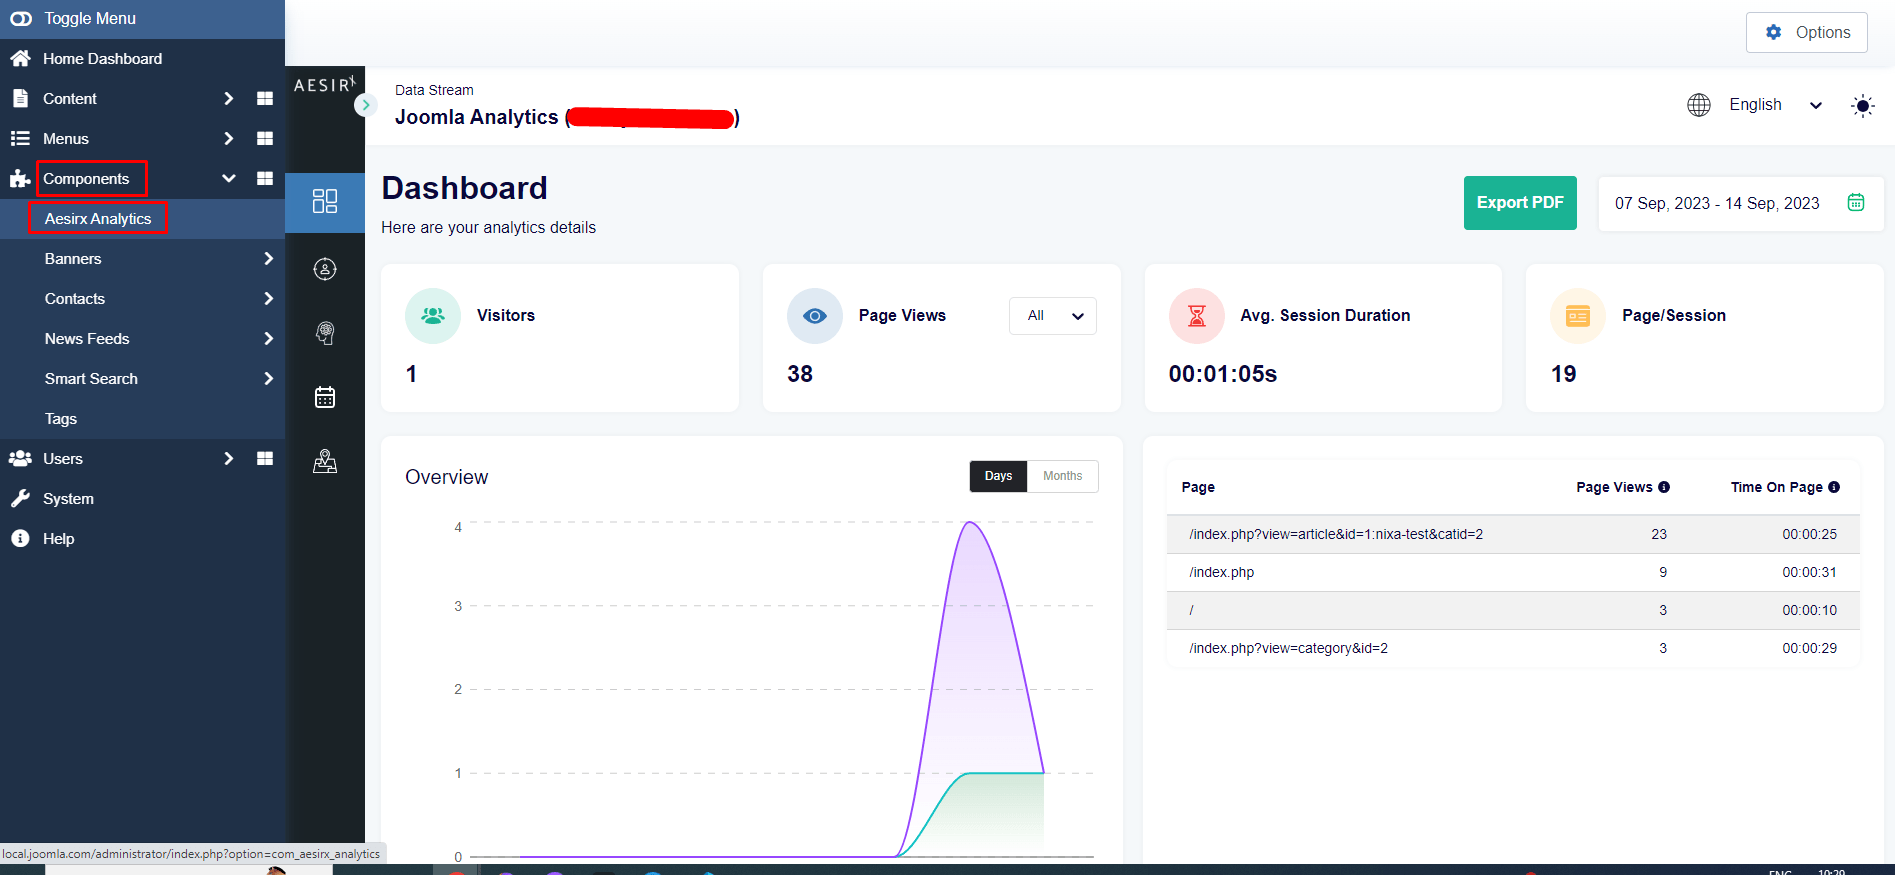Open Aesirx Analytics component

(98, 219)
